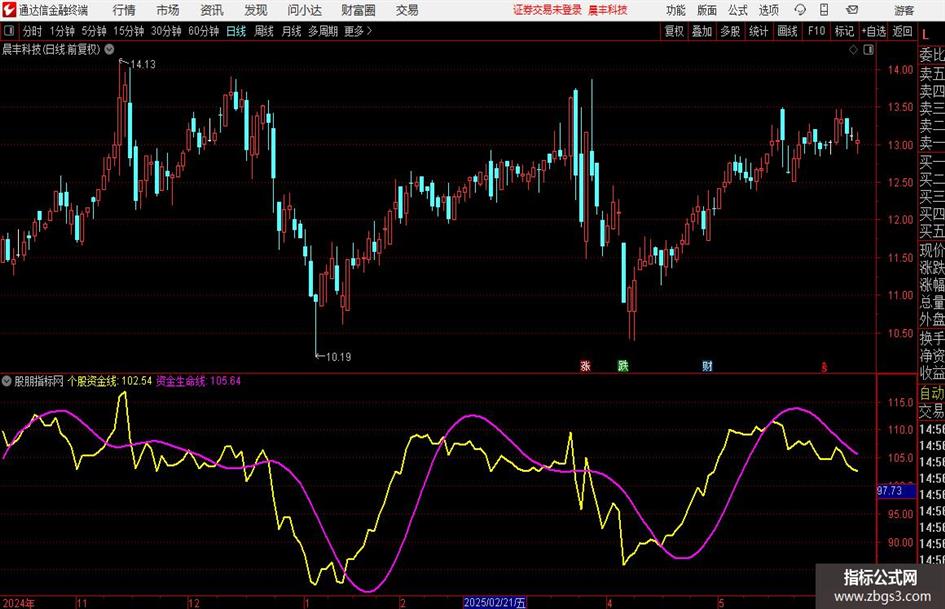Viewport: 945px width, 609px height.
Task: Open the mail message icon
Action: [852, 10]
